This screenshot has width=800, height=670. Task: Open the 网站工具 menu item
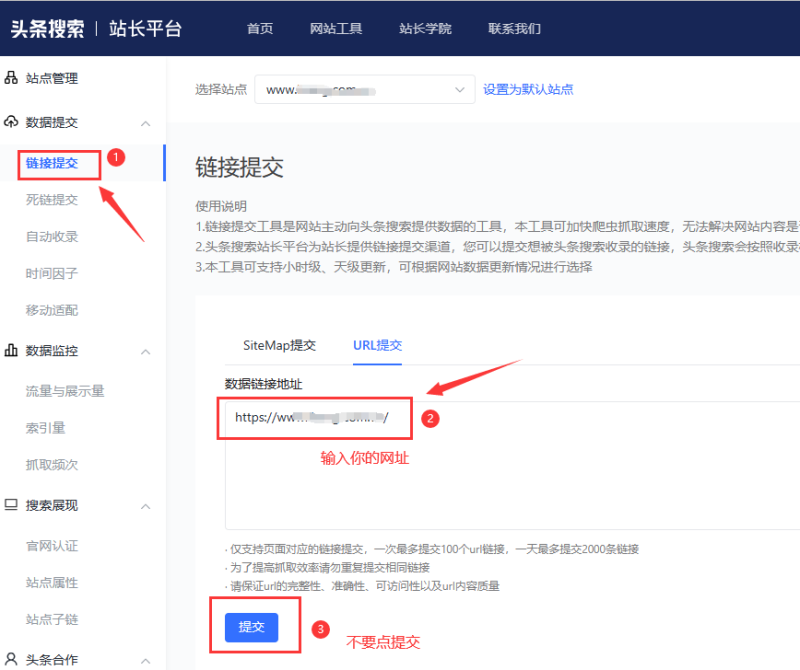(x=336, y=28)
